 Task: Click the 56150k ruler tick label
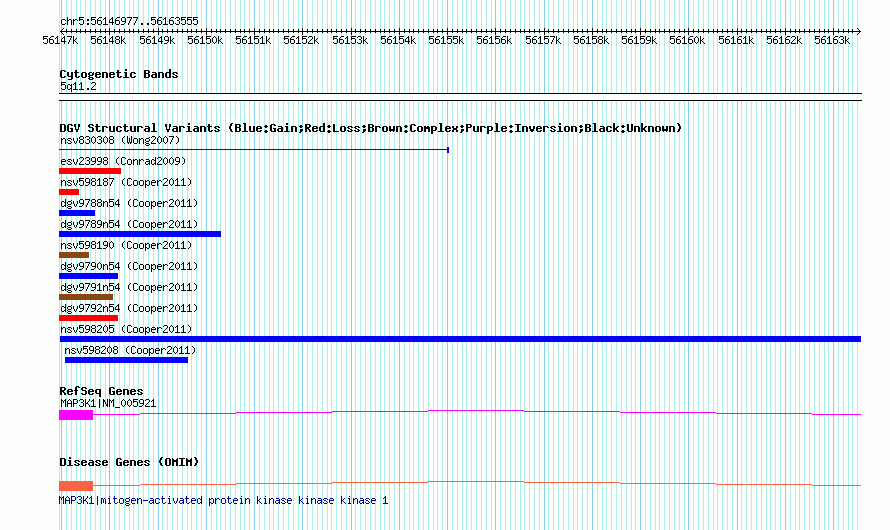click(205, 41)
